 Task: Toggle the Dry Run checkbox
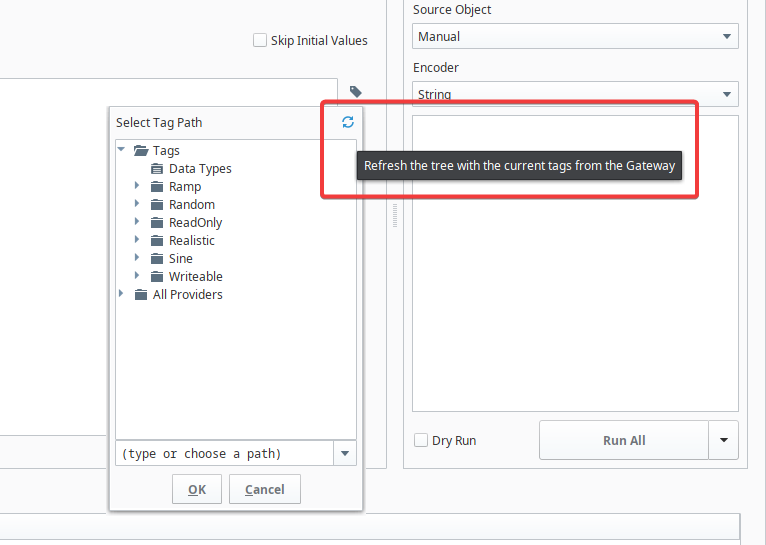pyautogui.click(x=421, y=440)
